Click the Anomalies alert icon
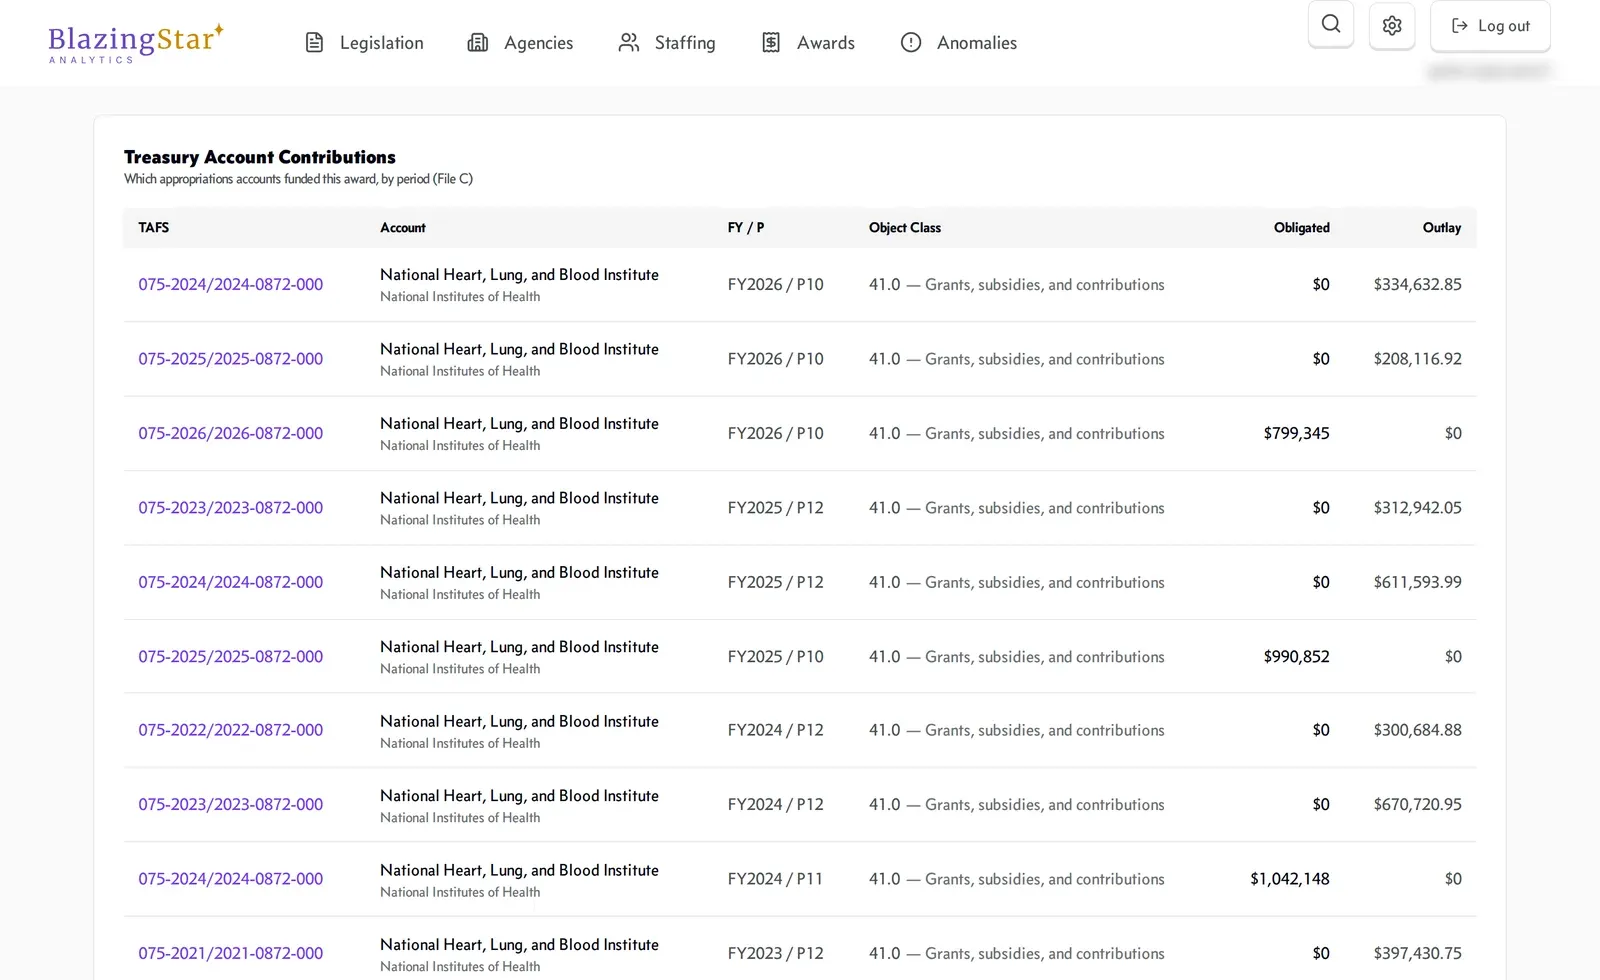This screenshot has height=980, width=1600. [911, 43]
